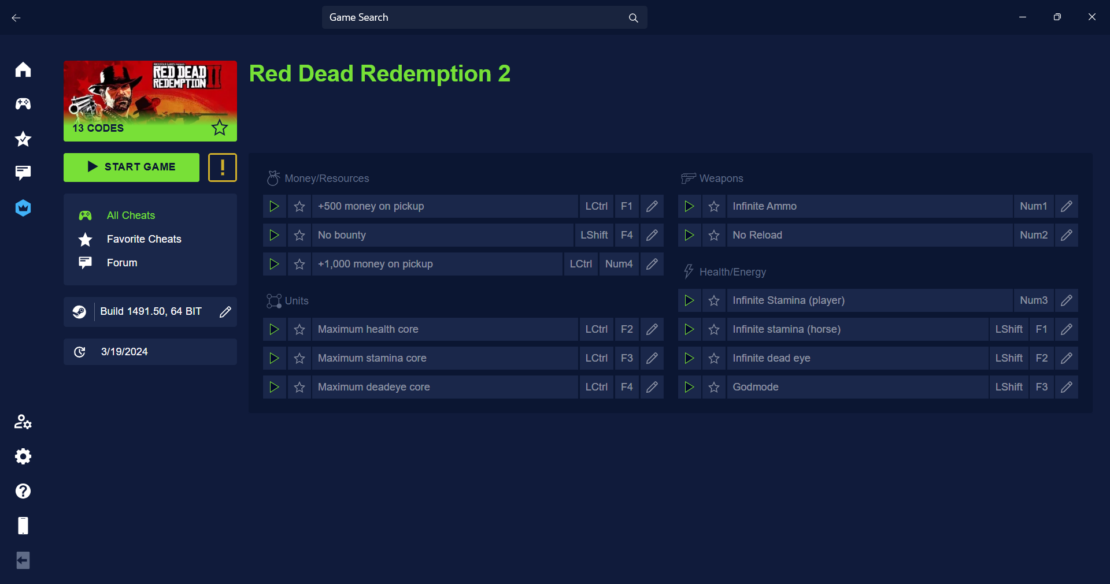The image size is (1110, 584).
Task: Favorite game via star on cover image
Action: pyautogui.click(x=219, y=128)
